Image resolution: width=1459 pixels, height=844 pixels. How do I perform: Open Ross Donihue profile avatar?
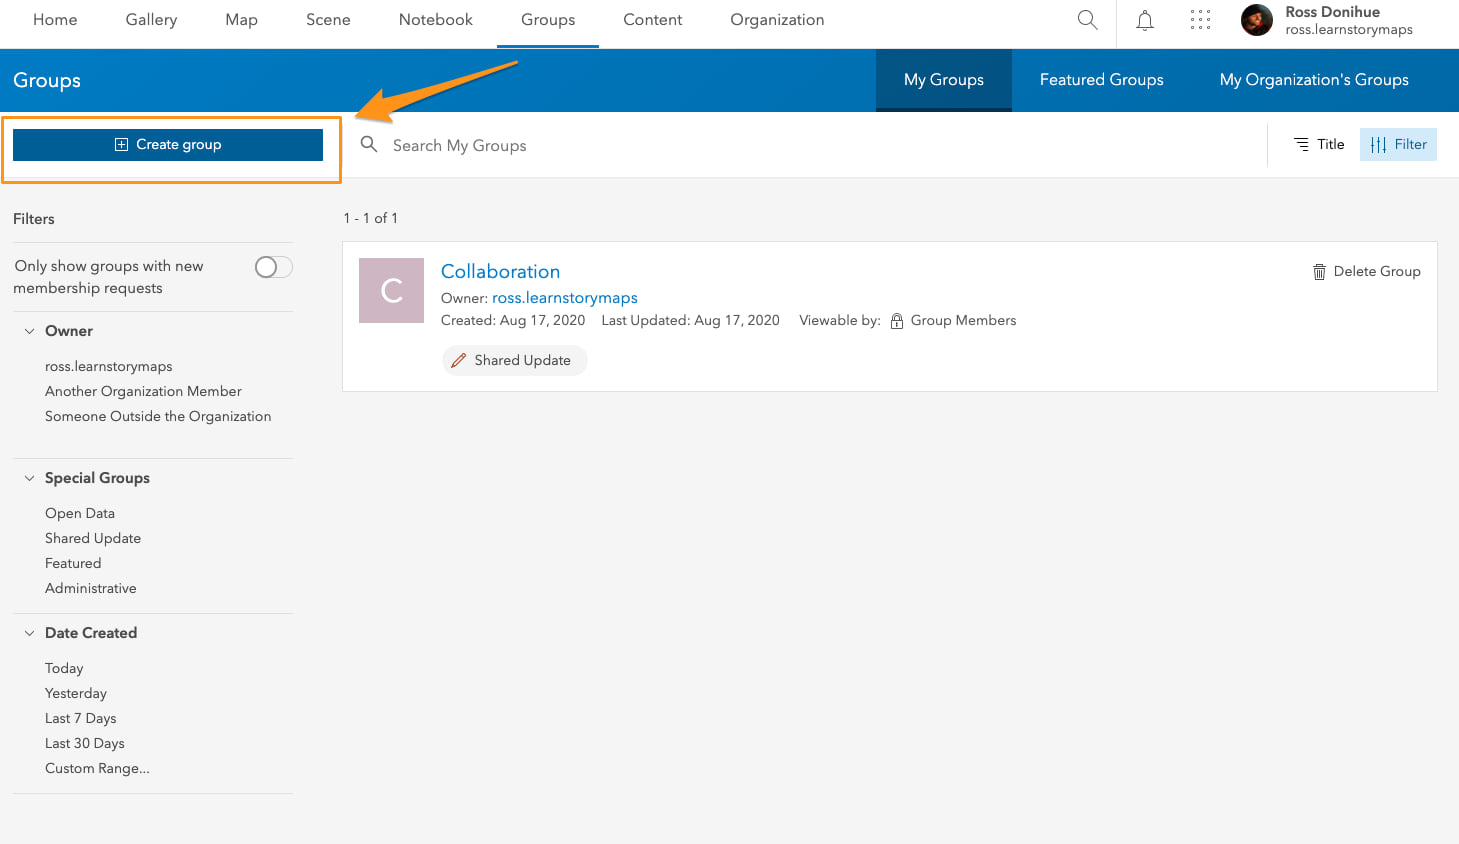(x=1256, y=20)
